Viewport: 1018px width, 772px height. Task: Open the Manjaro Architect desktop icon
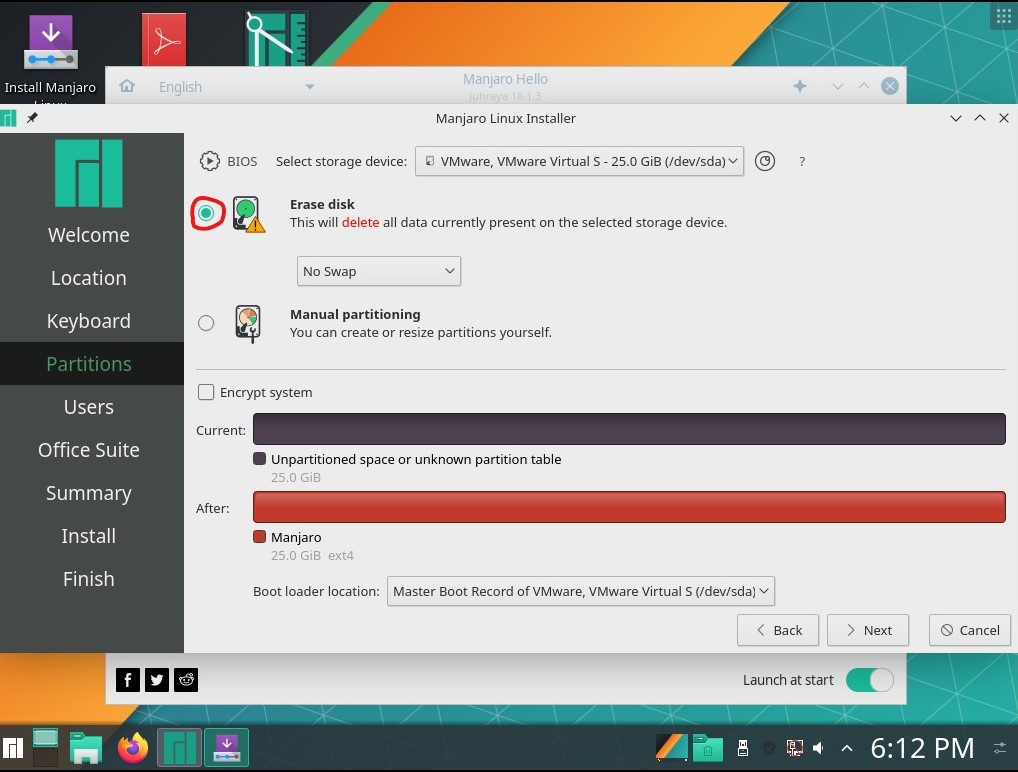tap(277, 39)
